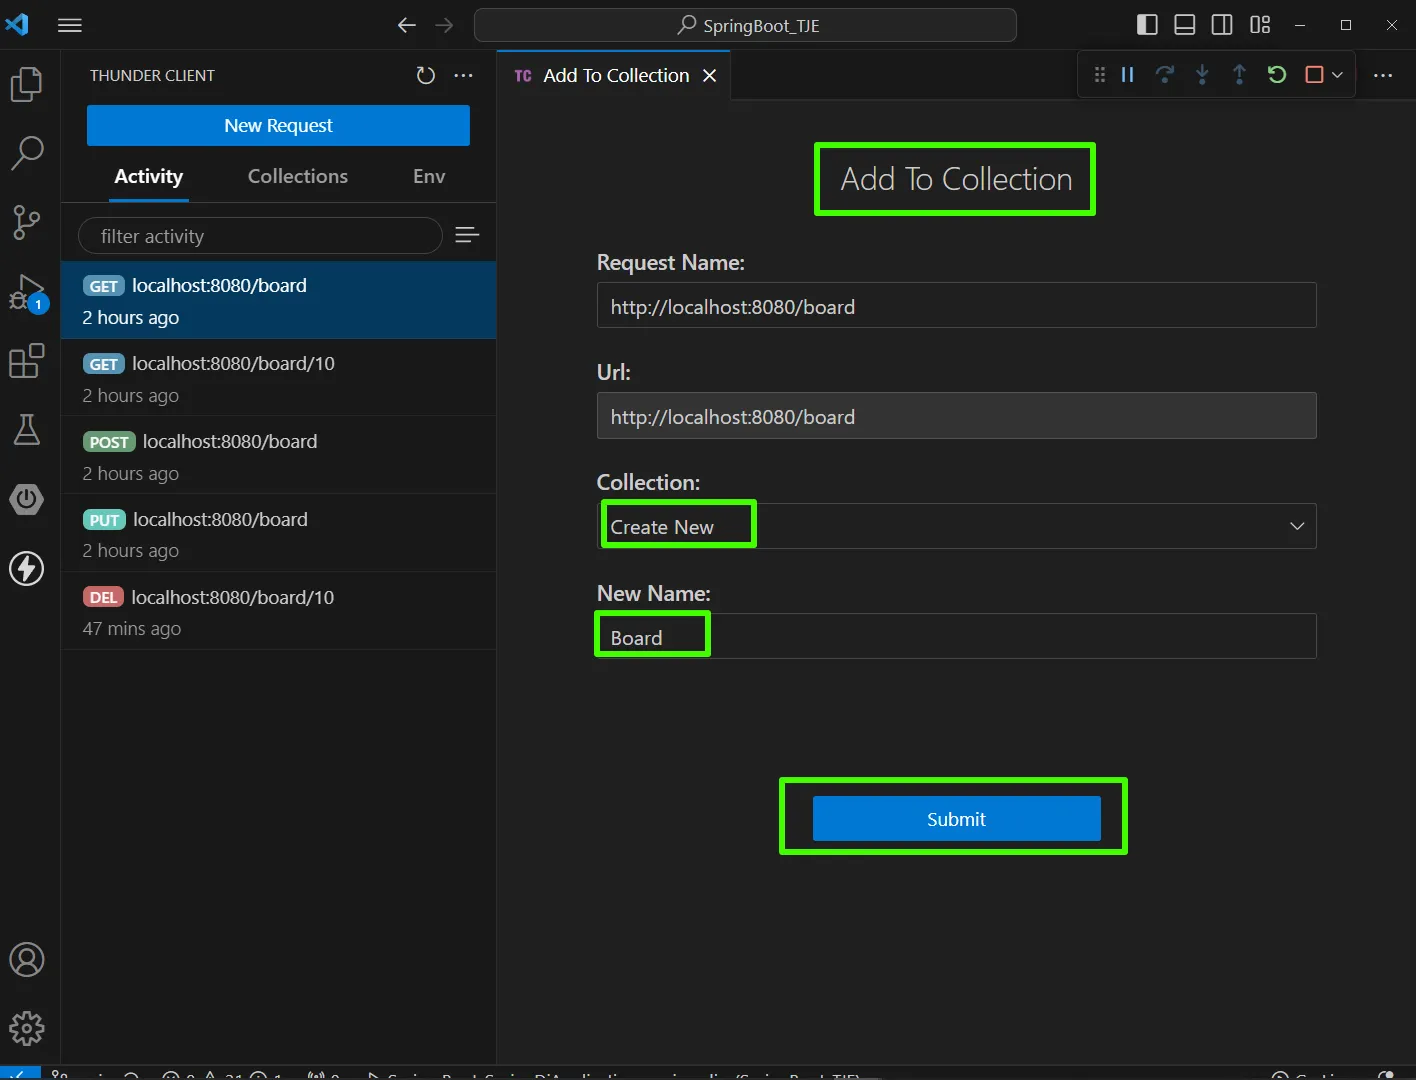The height and width of the screenshot is (1080, 1416).
Task: Open dropdown arrow next to debug stop button
Action: [1337, 75]
